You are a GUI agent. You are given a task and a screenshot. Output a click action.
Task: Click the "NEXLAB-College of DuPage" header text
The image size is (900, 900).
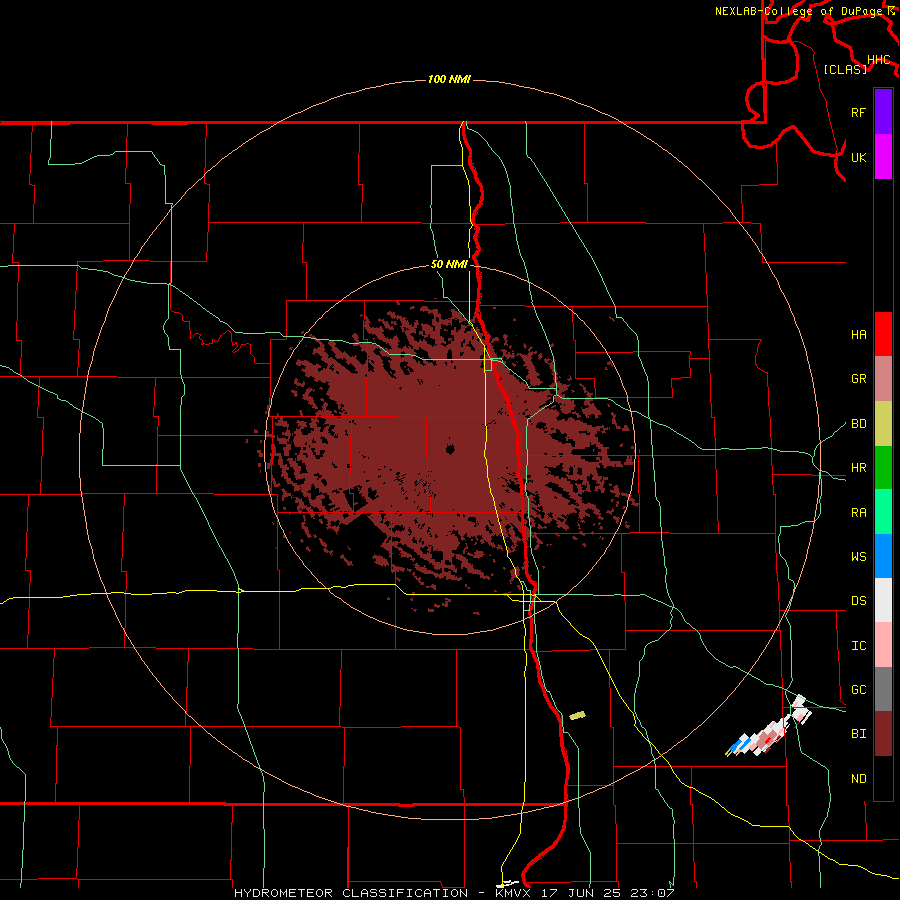(800, 11)
